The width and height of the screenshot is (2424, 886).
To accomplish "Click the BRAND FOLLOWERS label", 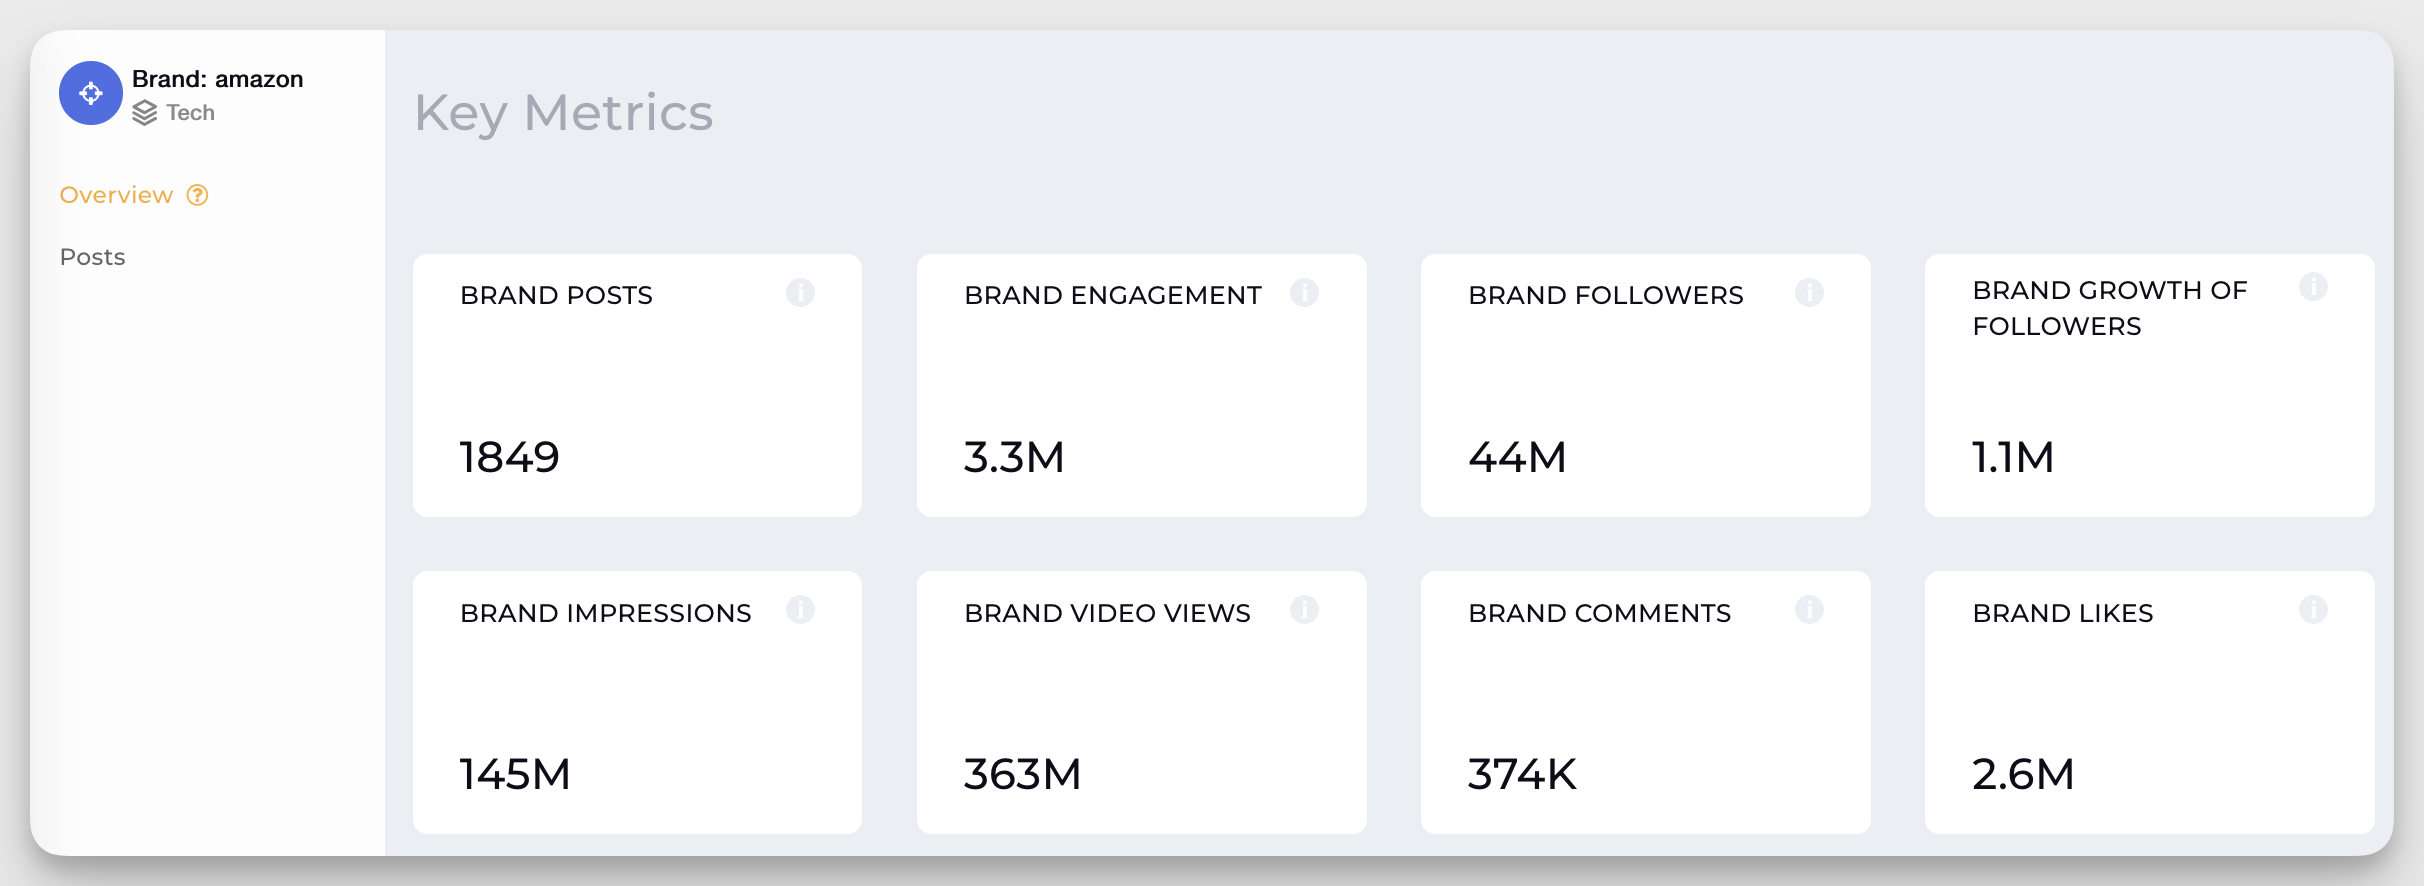I will pos(1606,295).
